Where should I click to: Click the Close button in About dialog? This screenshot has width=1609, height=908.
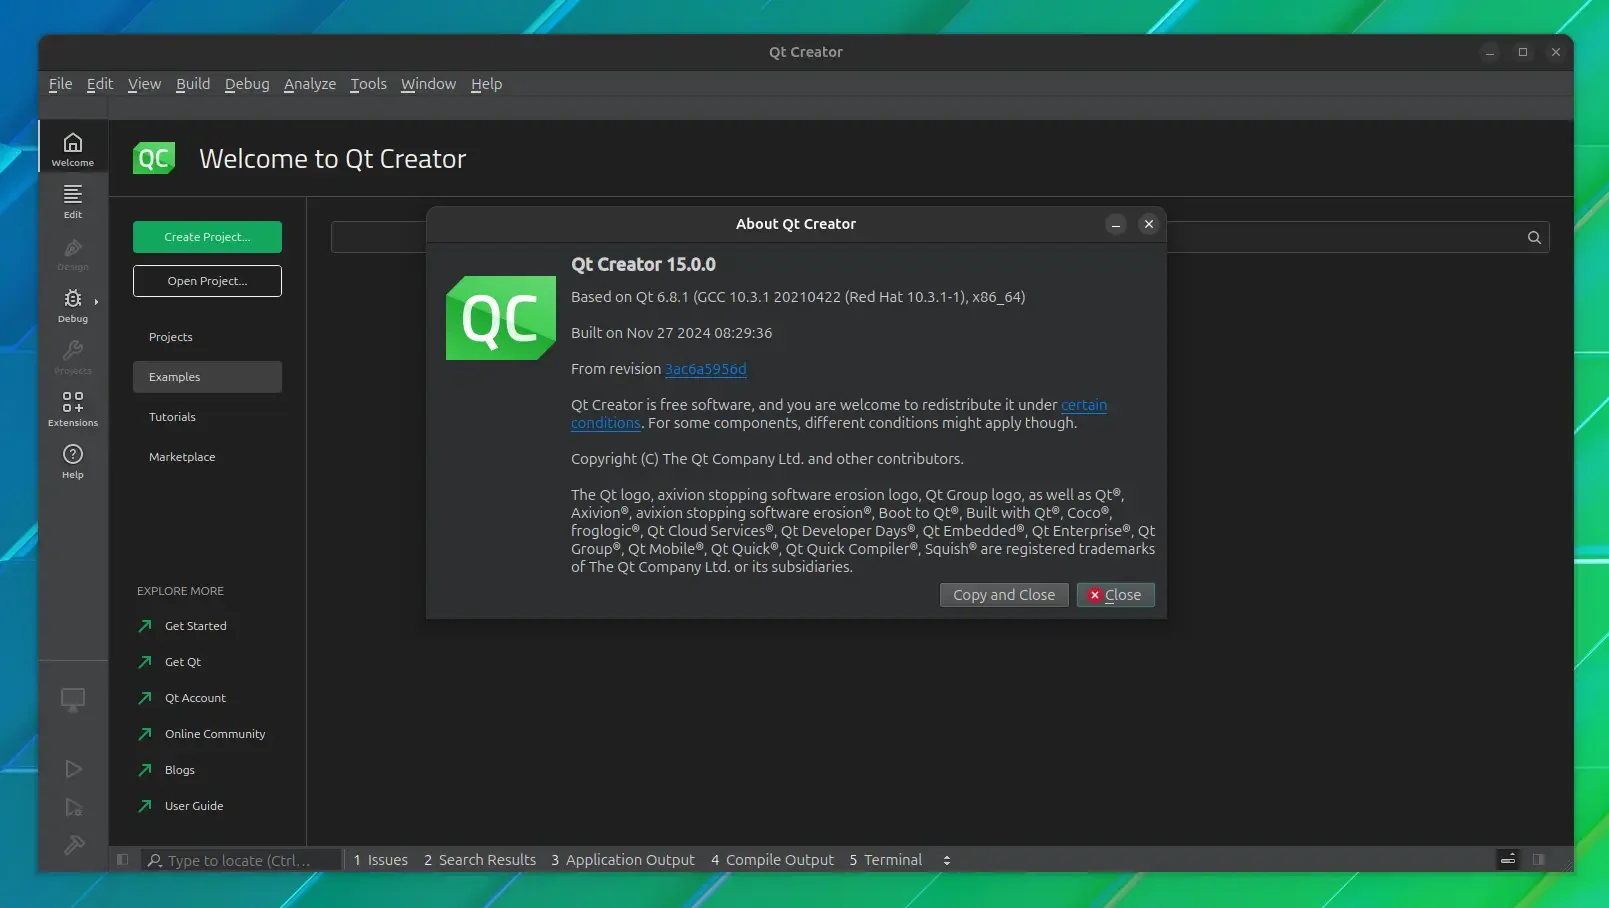point(1116,595)
